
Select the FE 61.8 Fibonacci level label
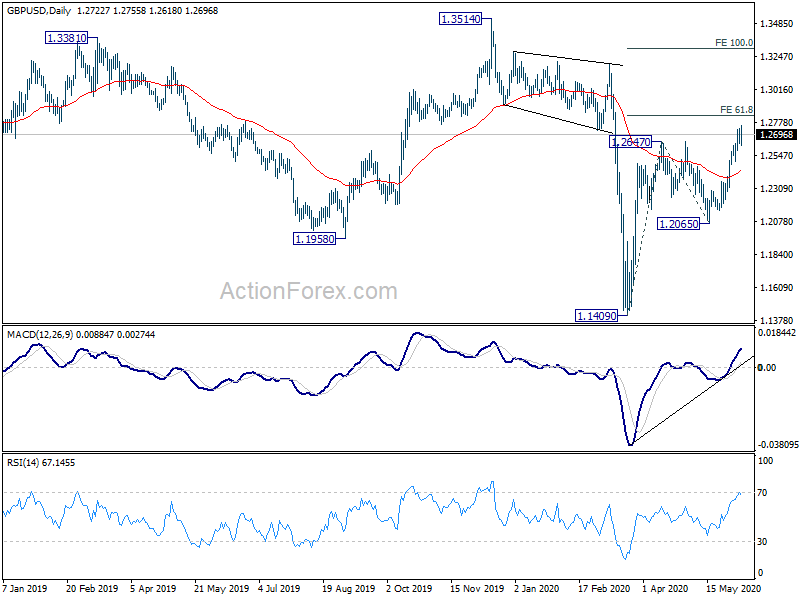click(736, 110)
